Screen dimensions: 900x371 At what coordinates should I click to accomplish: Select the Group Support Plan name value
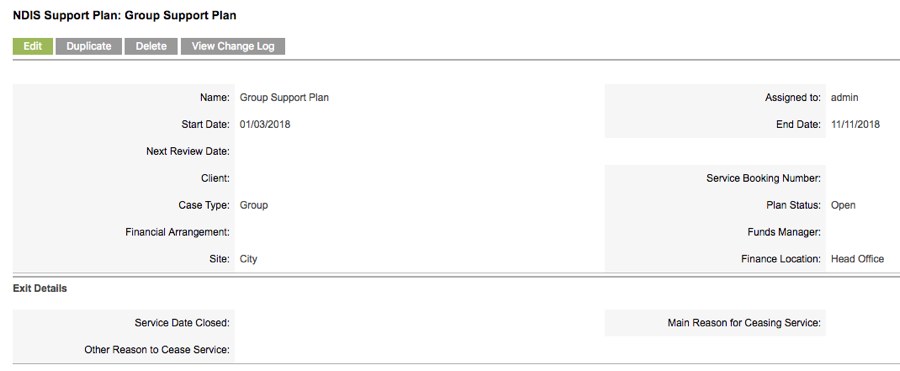pos(284,98)
